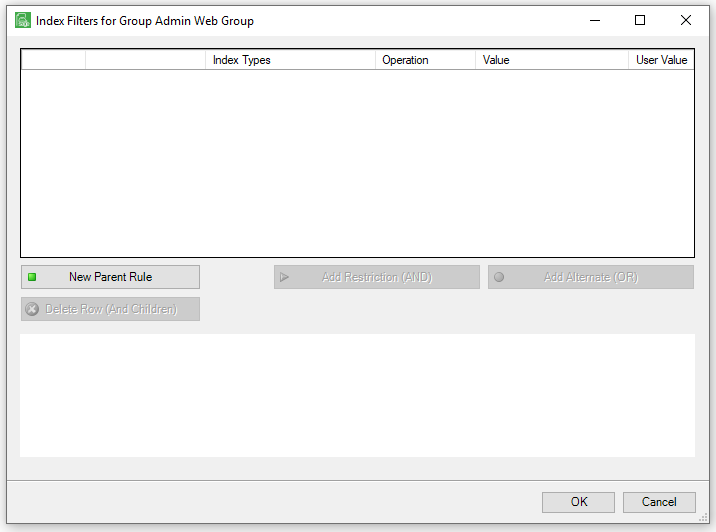
Task: Select the User Value column header
Action: pyautogui.click(x=661, y=60)
